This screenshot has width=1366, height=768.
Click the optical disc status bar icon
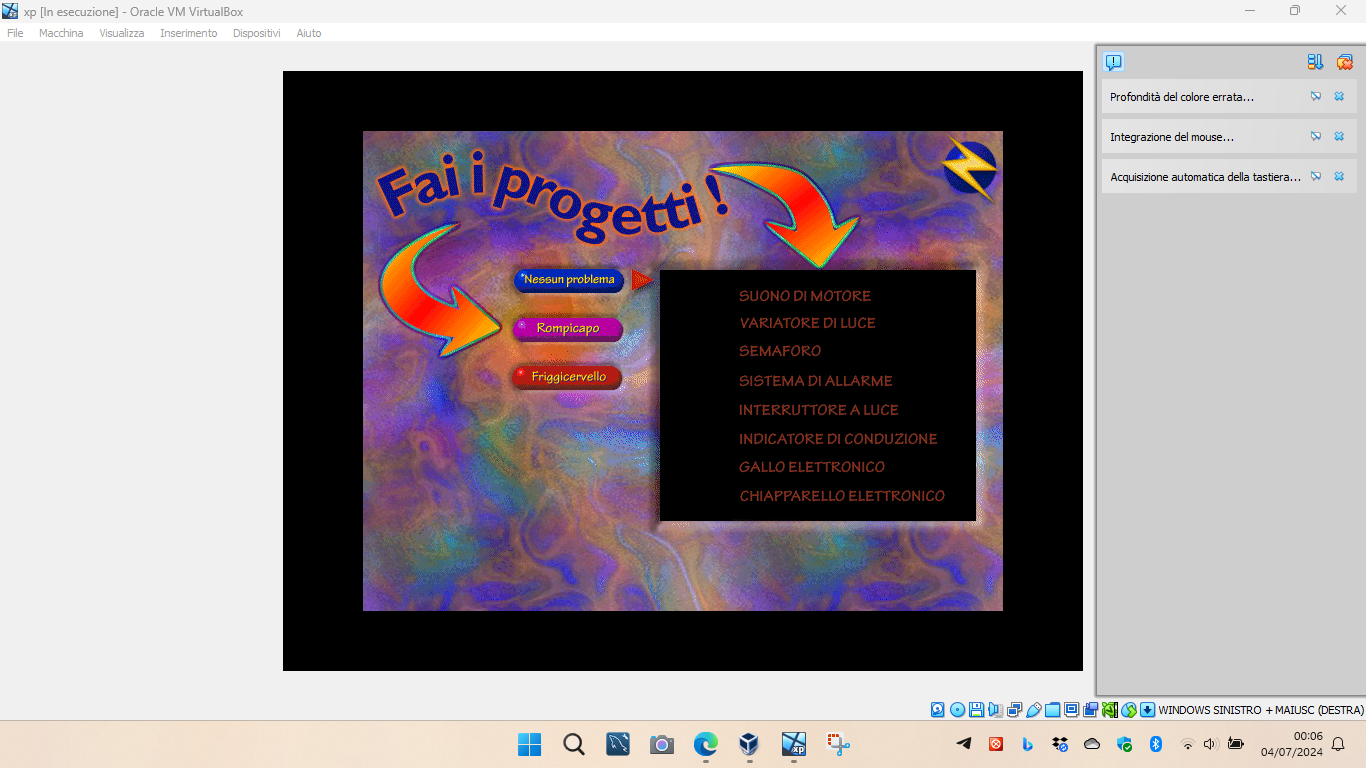point(957,710)
